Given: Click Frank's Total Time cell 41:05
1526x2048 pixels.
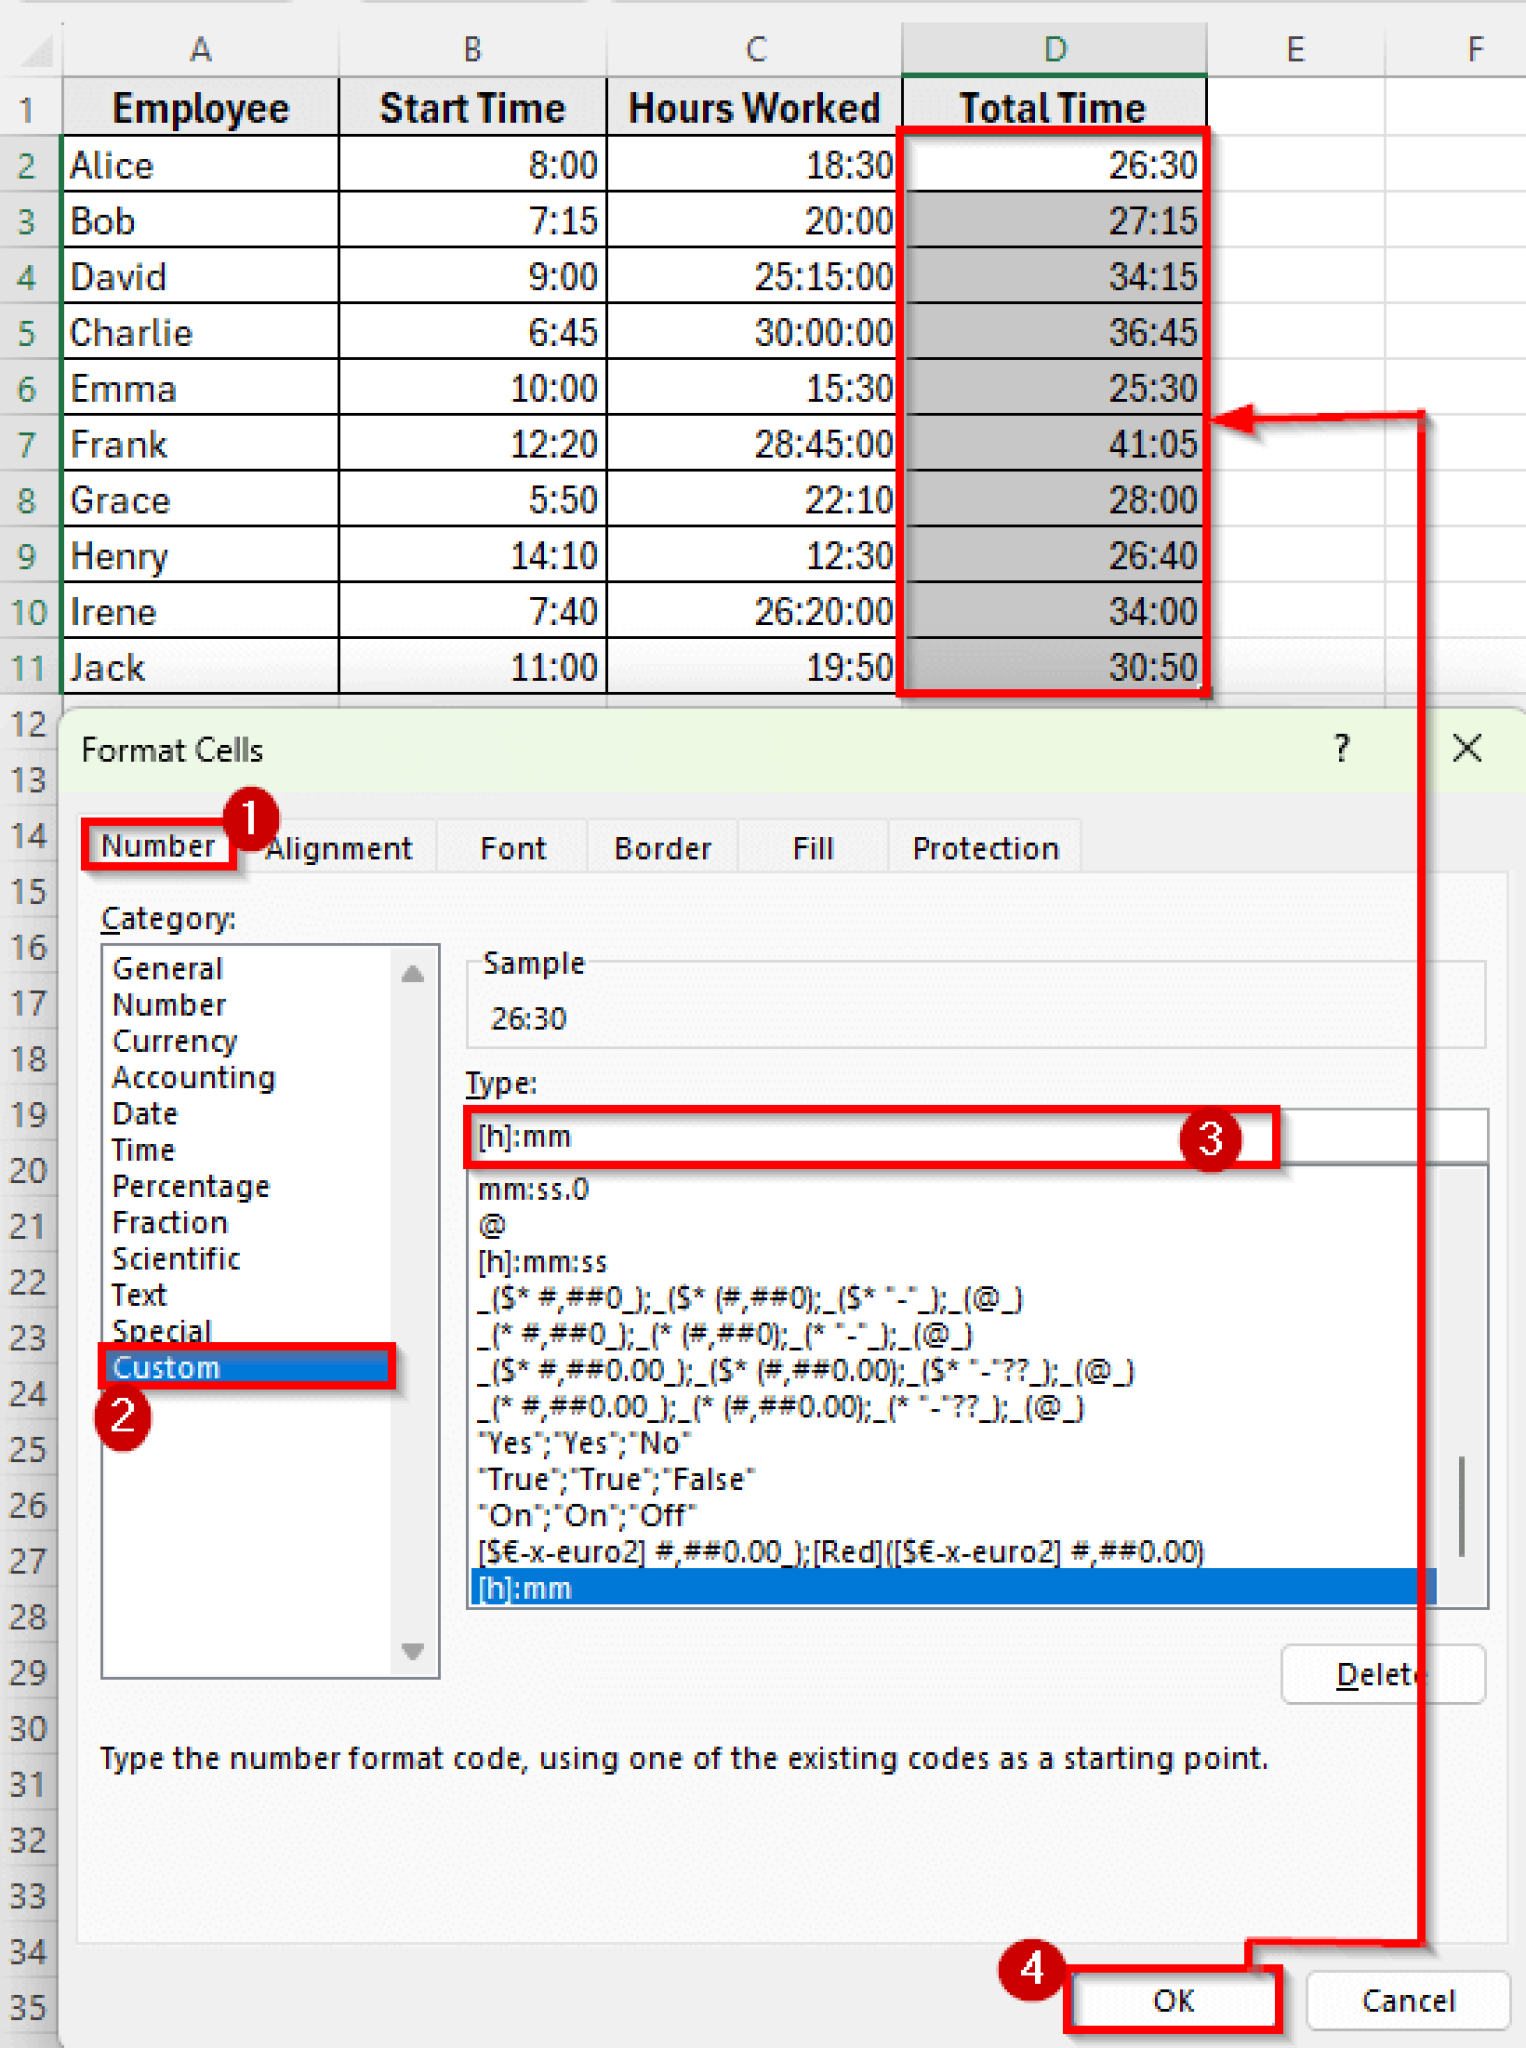Looking at the screenshot, I should 1054,444.
